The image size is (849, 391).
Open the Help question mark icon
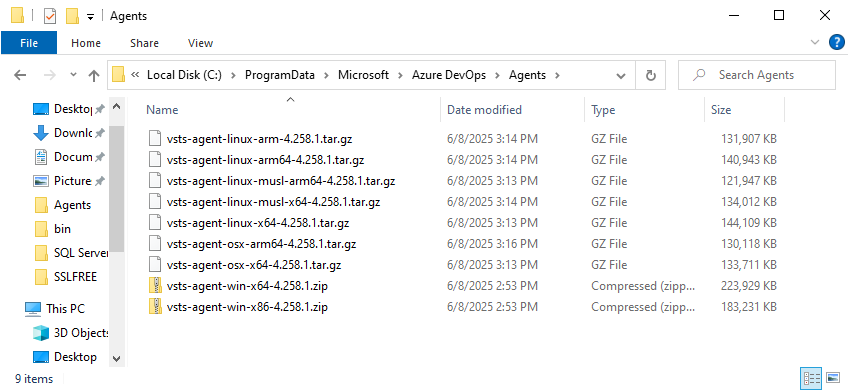(x=837, y=42)
